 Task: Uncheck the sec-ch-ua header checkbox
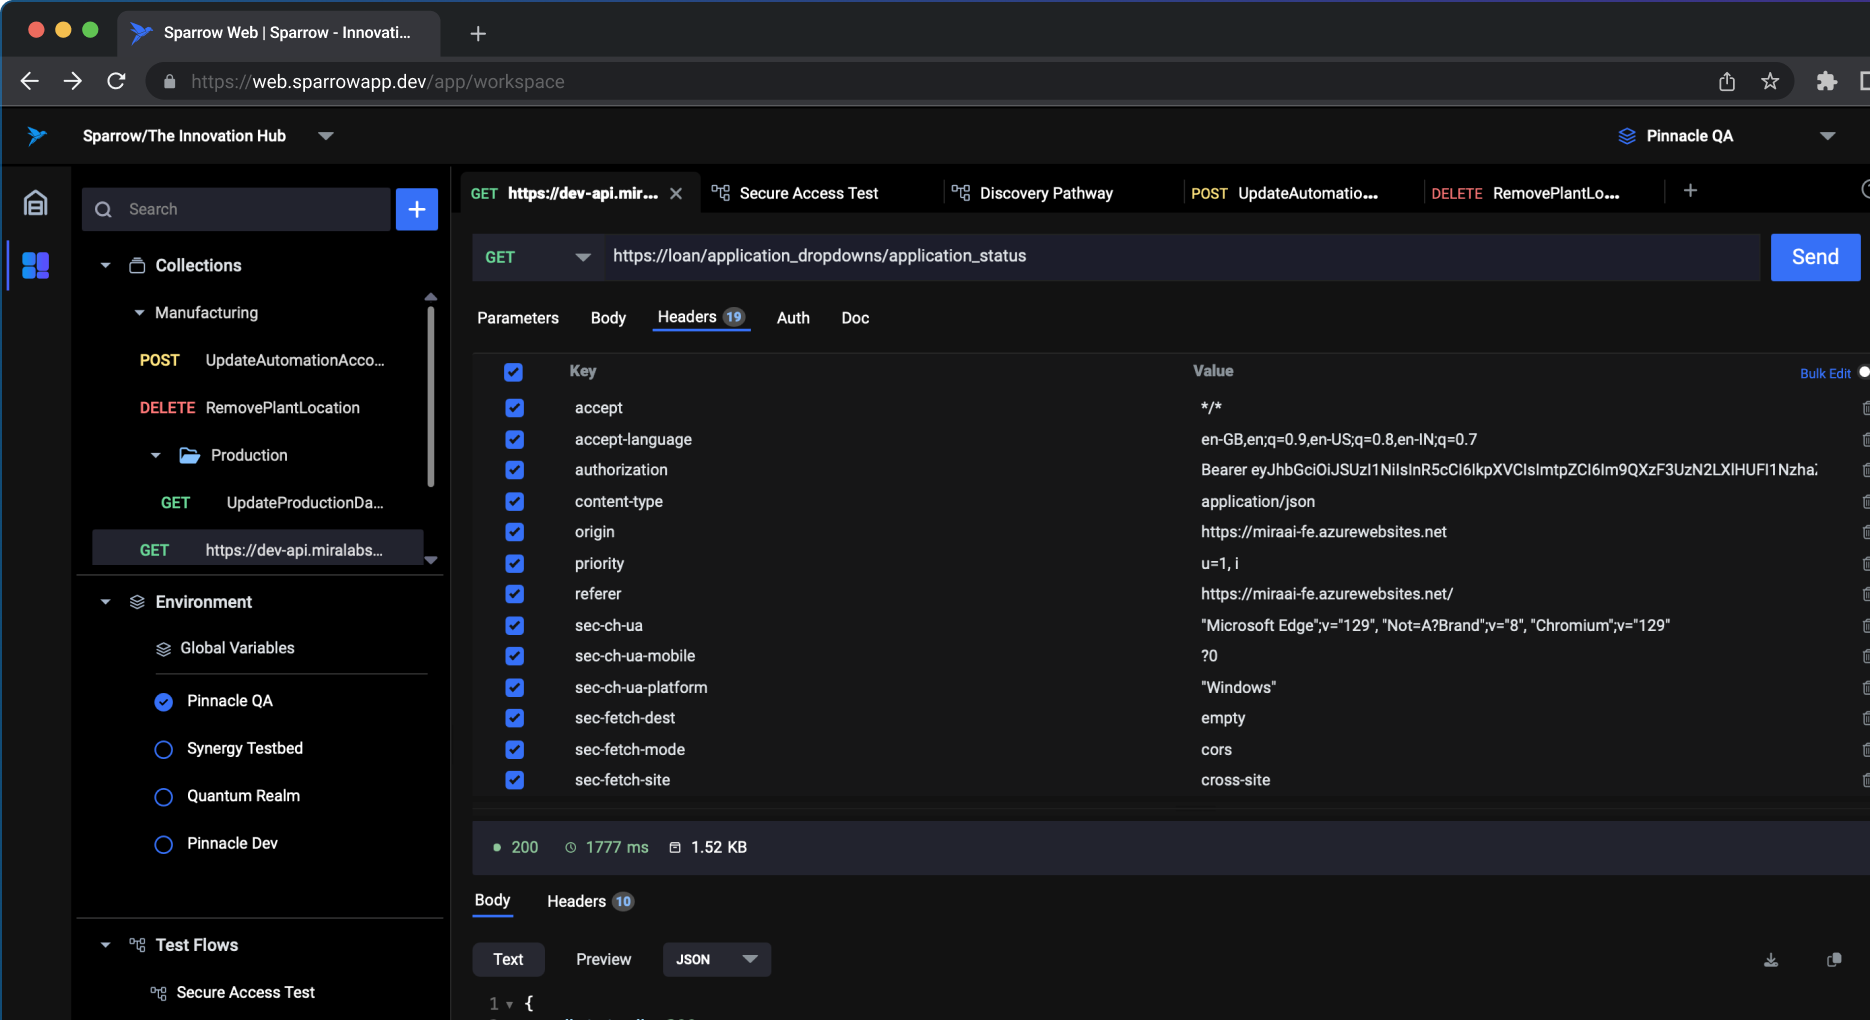(514, 625)
